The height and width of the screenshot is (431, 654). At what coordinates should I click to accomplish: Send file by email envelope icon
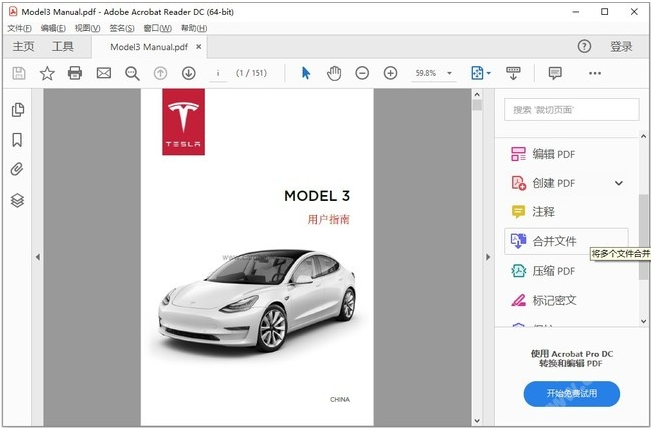click(x=103, y=73)
